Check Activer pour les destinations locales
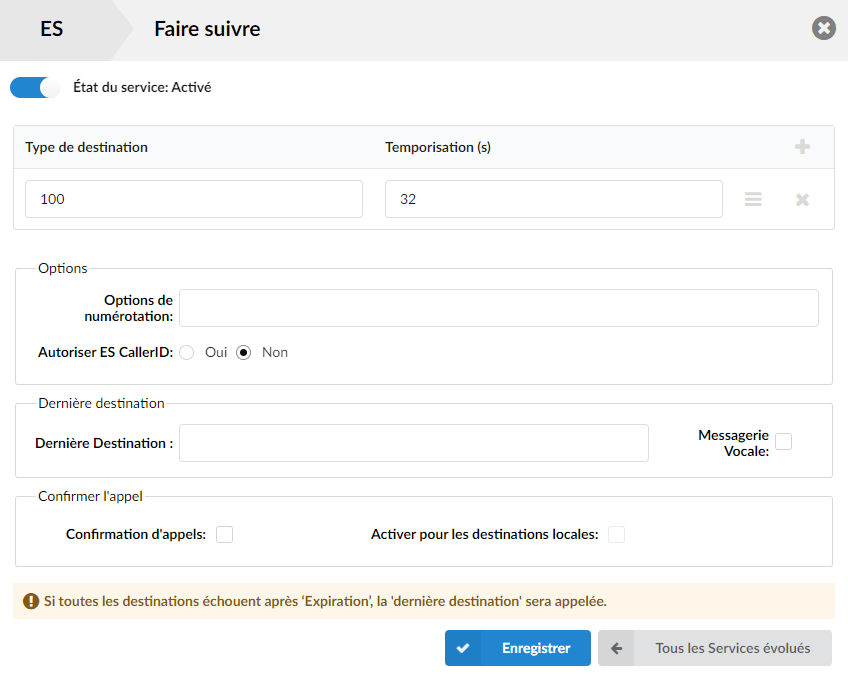Viewport: 848px width, 678px height. pyautogui.click(x=616, y=534)
